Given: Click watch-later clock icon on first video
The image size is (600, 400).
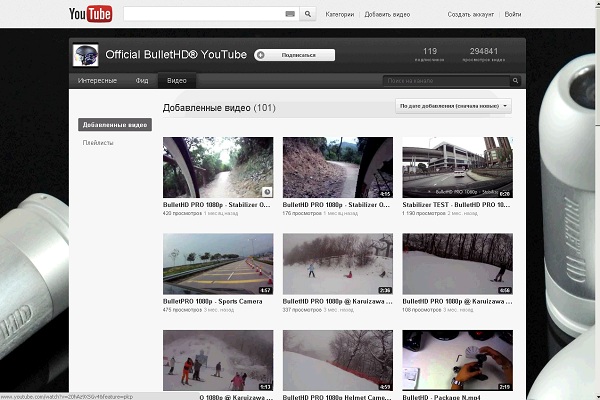Looking at the screenshot, I should pyautogui.click(x=267, y=192).
